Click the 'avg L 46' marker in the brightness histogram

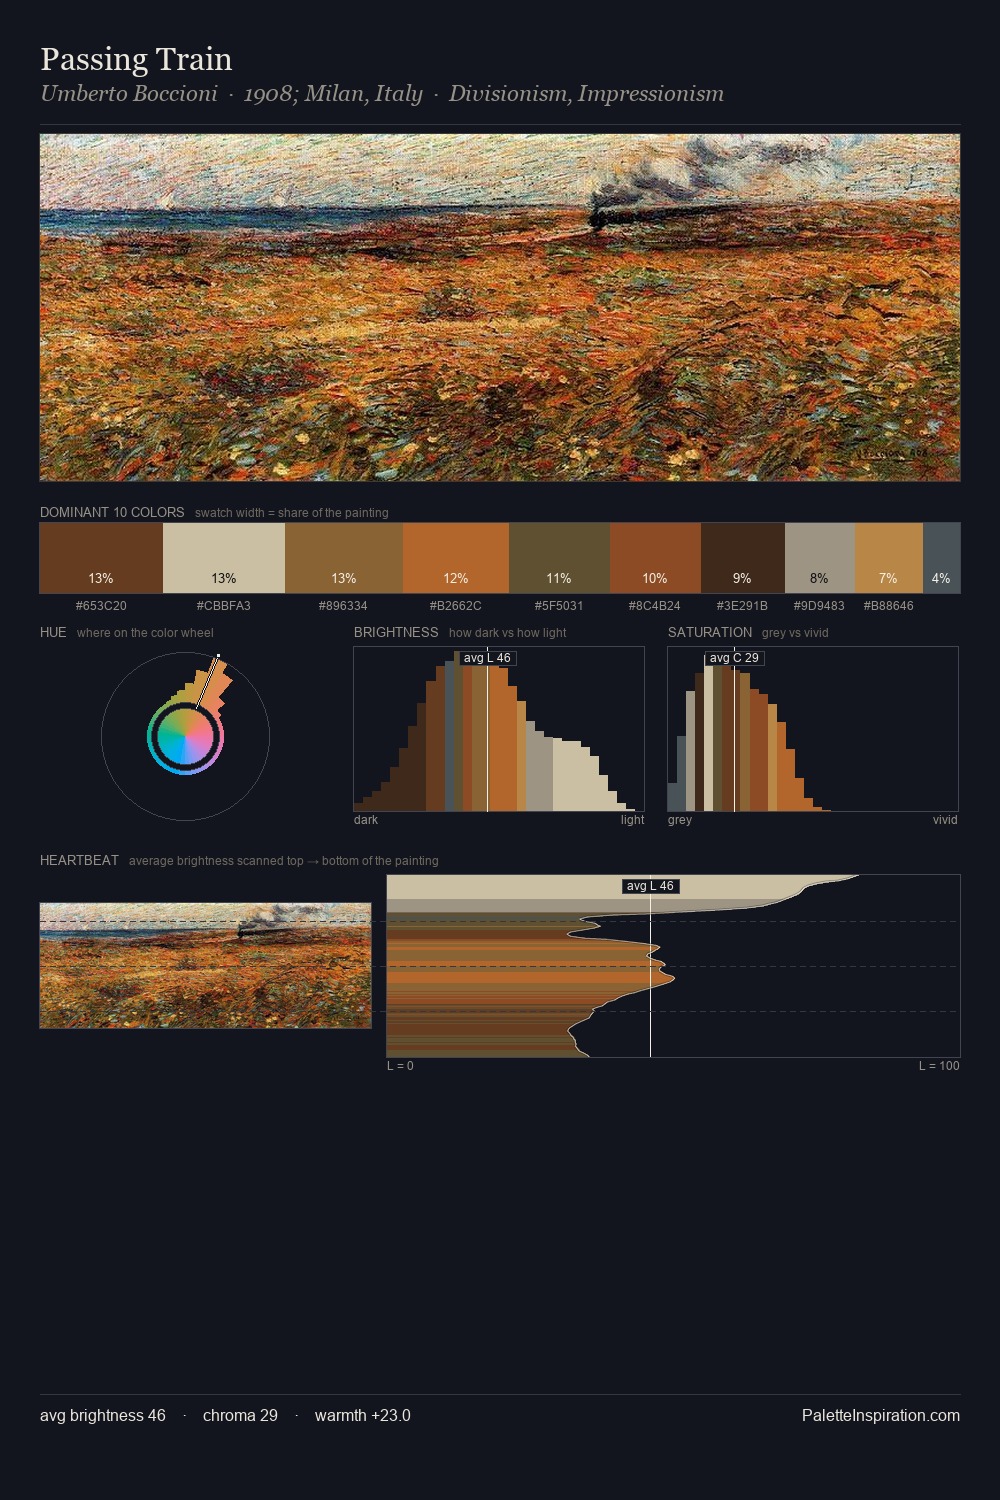(x=487, y=658)
